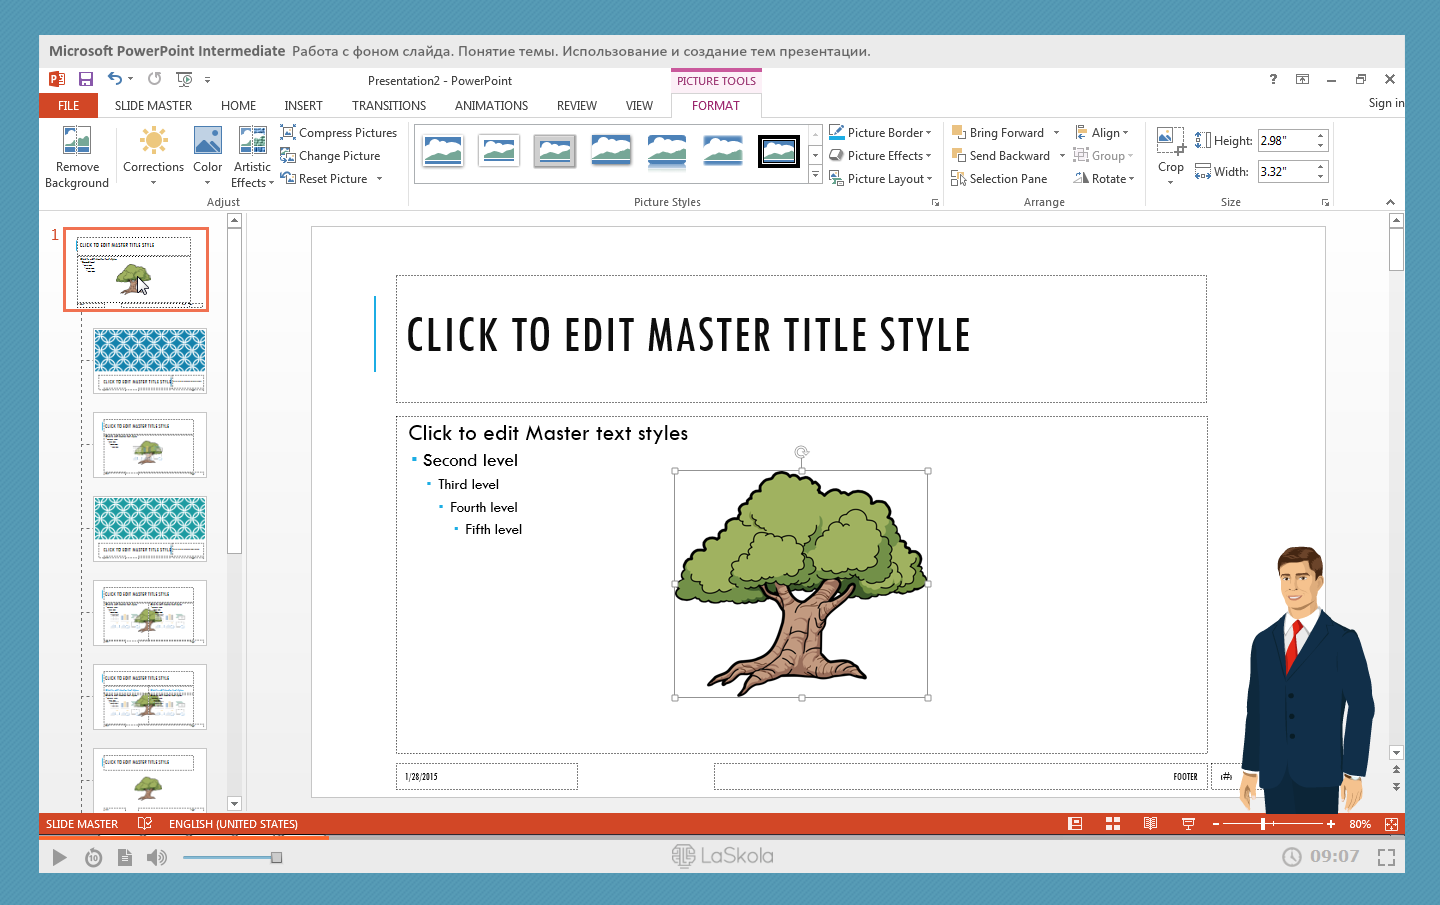
Task: Open the SLIDE MASTER ribbon tab
Action: (153, 106)
